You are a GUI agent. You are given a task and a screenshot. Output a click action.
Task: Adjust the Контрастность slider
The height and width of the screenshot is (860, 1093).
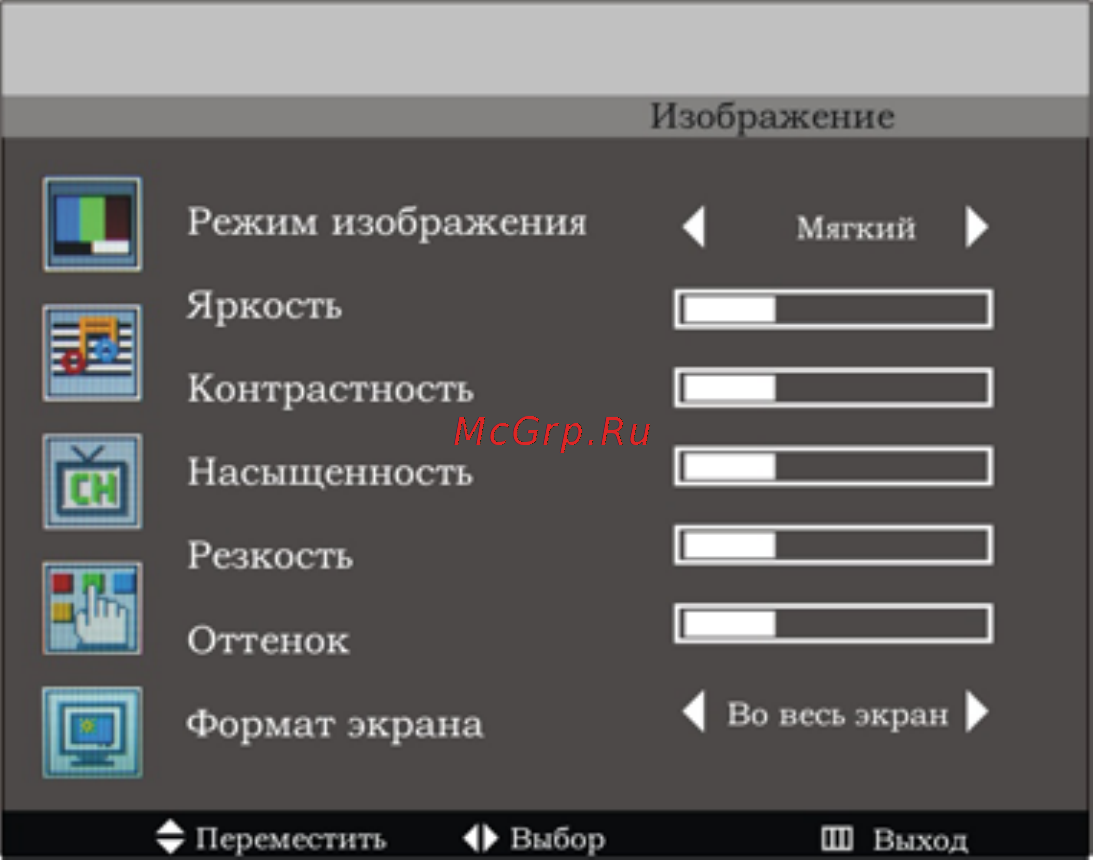[x=834, y=388]
